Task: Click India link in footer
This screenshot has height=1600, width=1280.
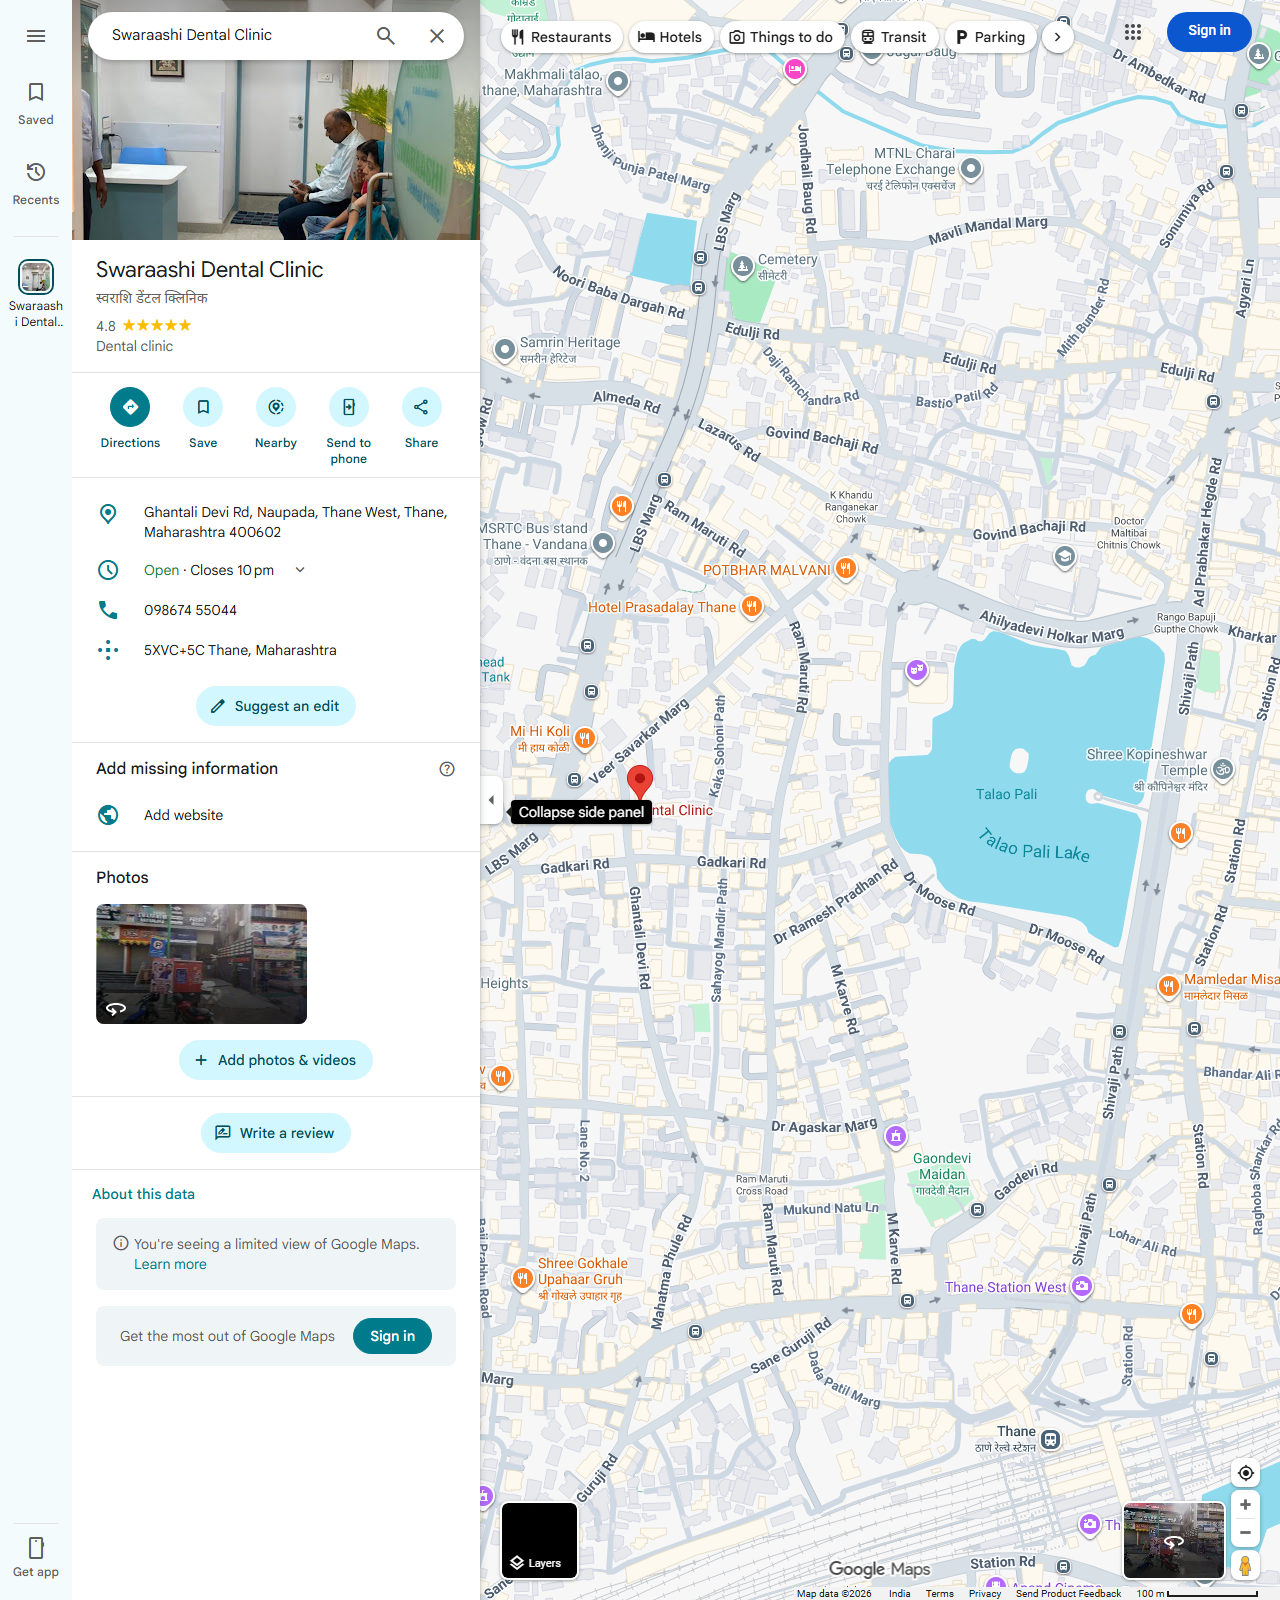Action: click(899, 1593)
